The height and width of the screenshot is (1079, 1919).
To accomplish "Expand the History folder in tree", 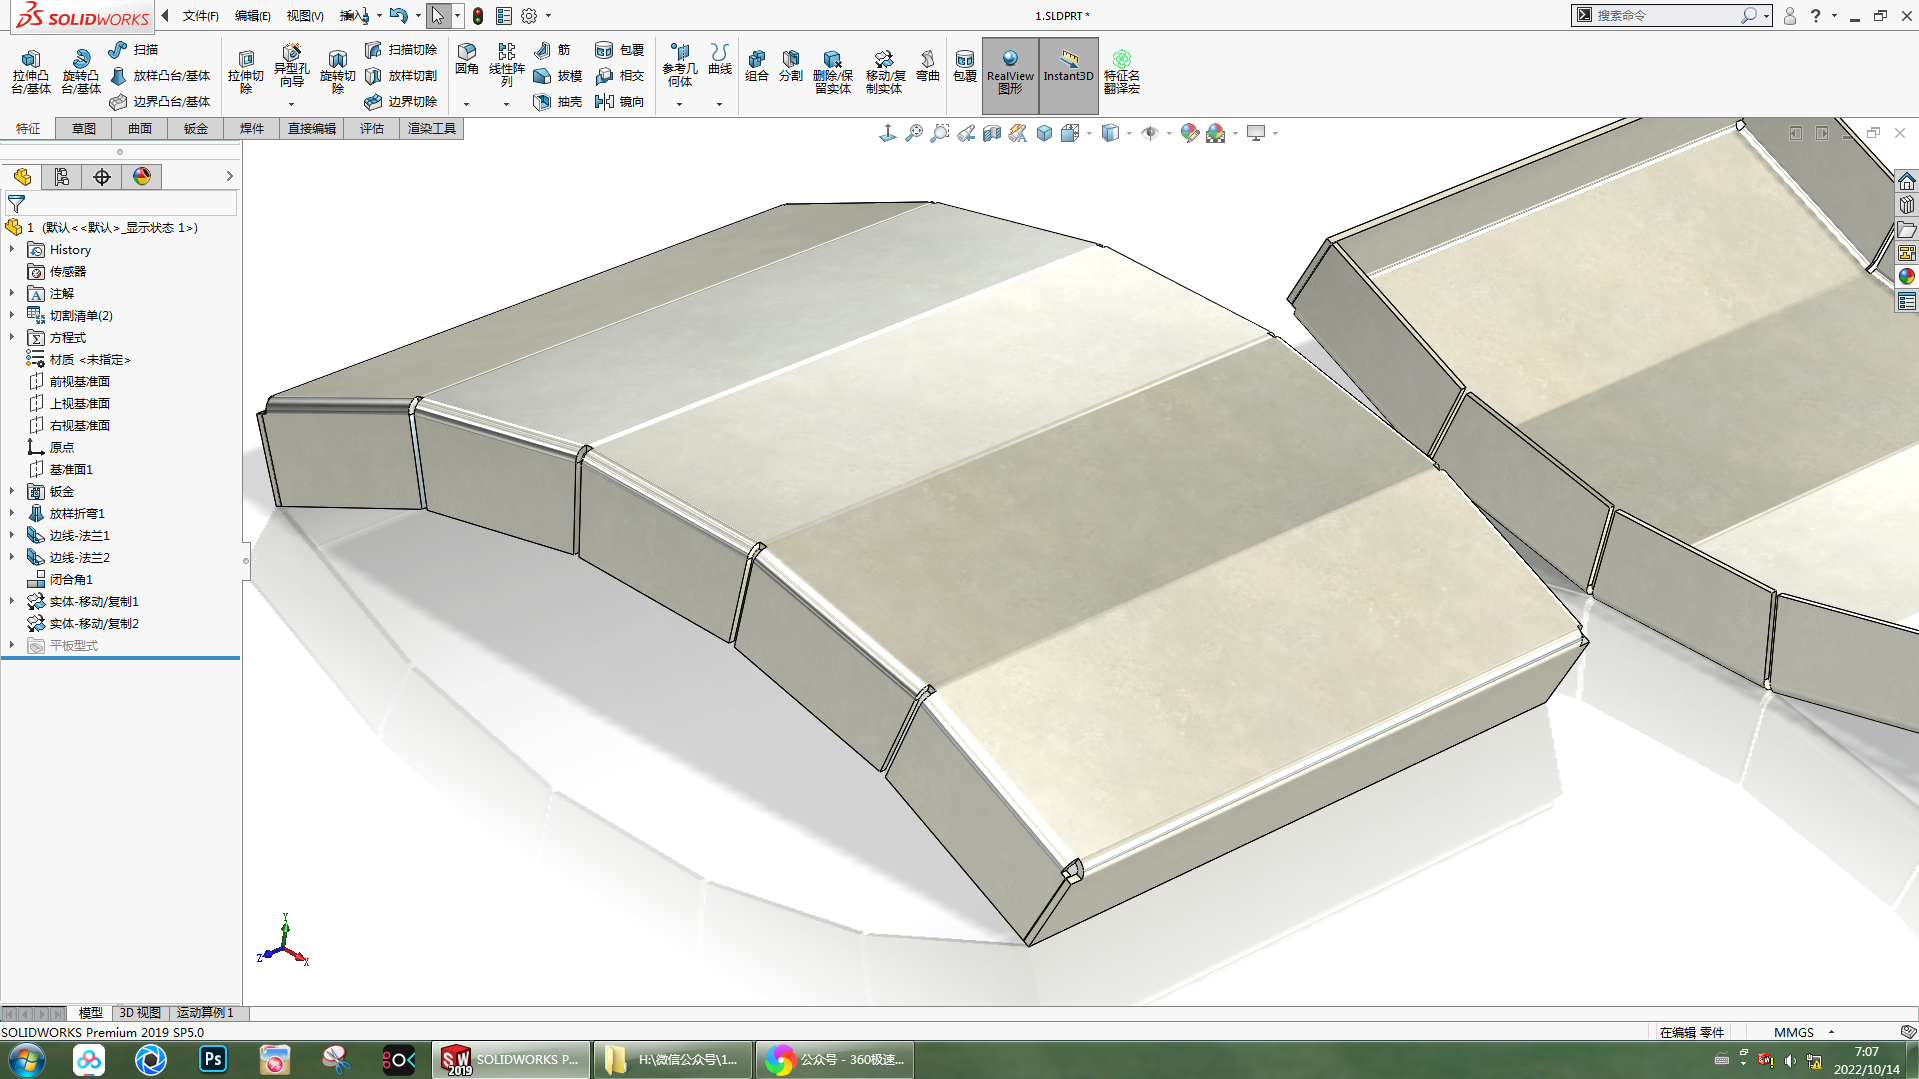I will pos(12,249).
